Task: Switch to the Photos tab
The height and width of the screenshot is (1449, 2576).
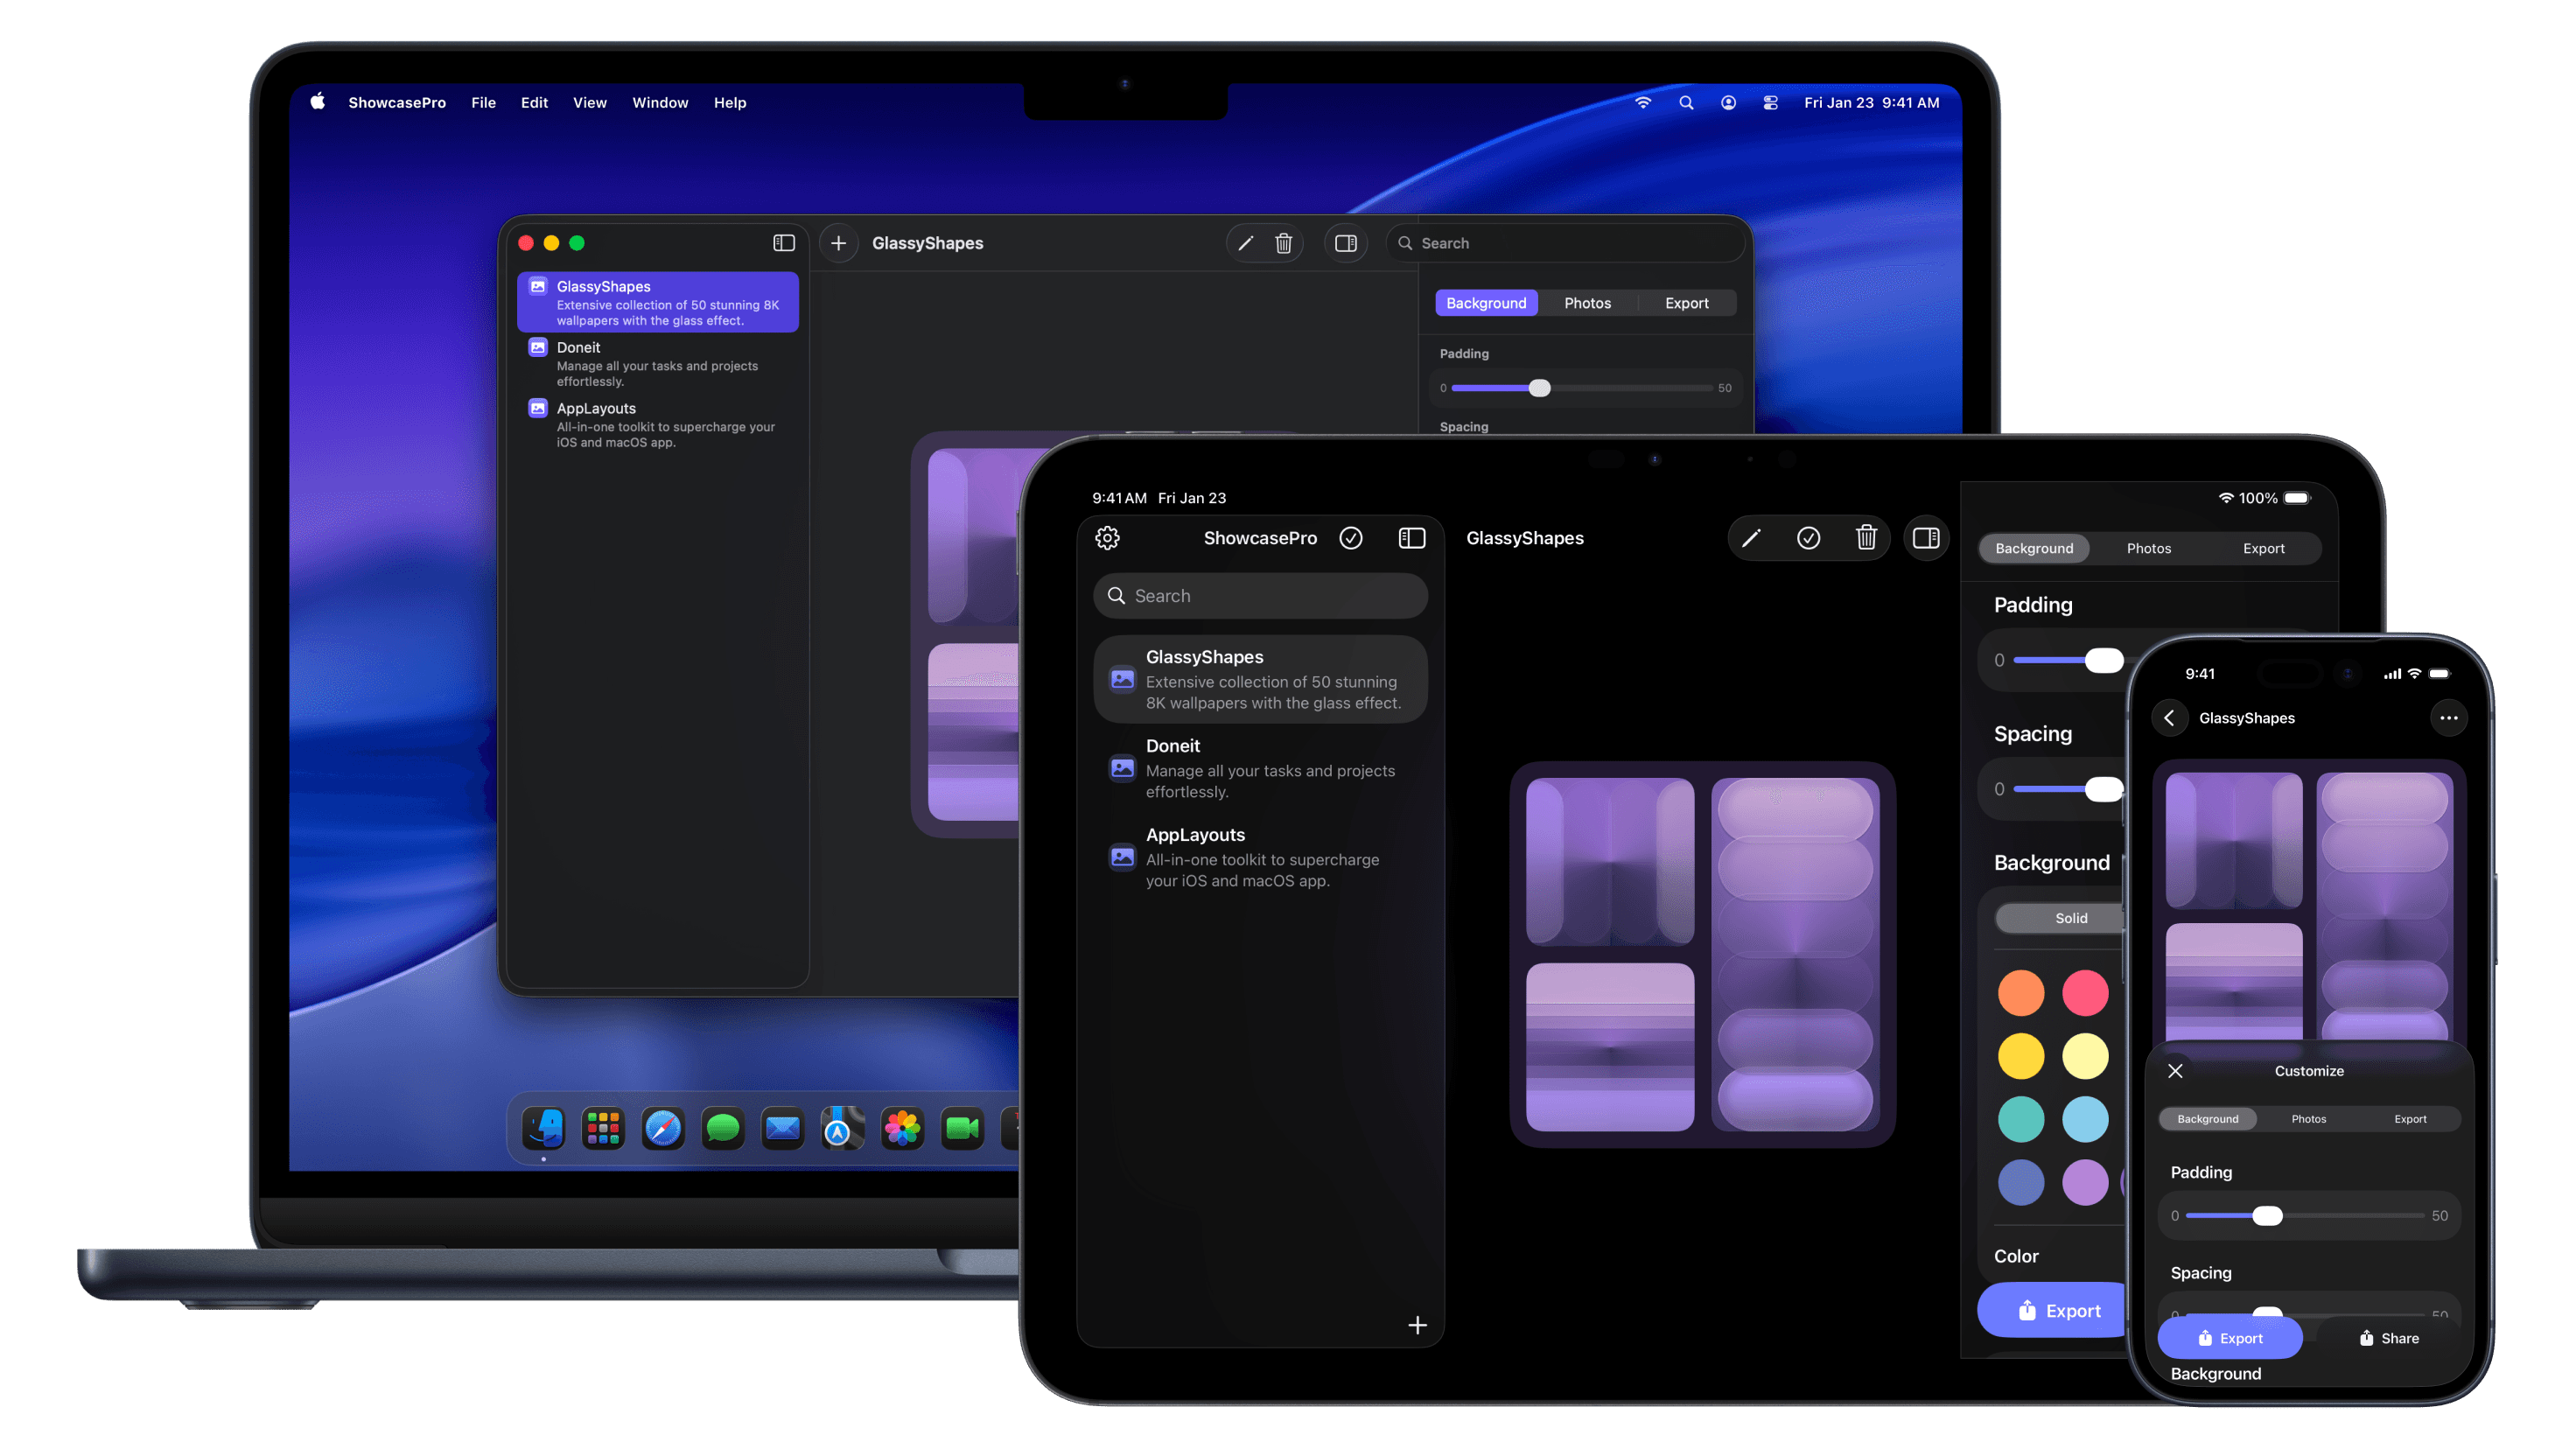Action: click(x=1587, y=303)
